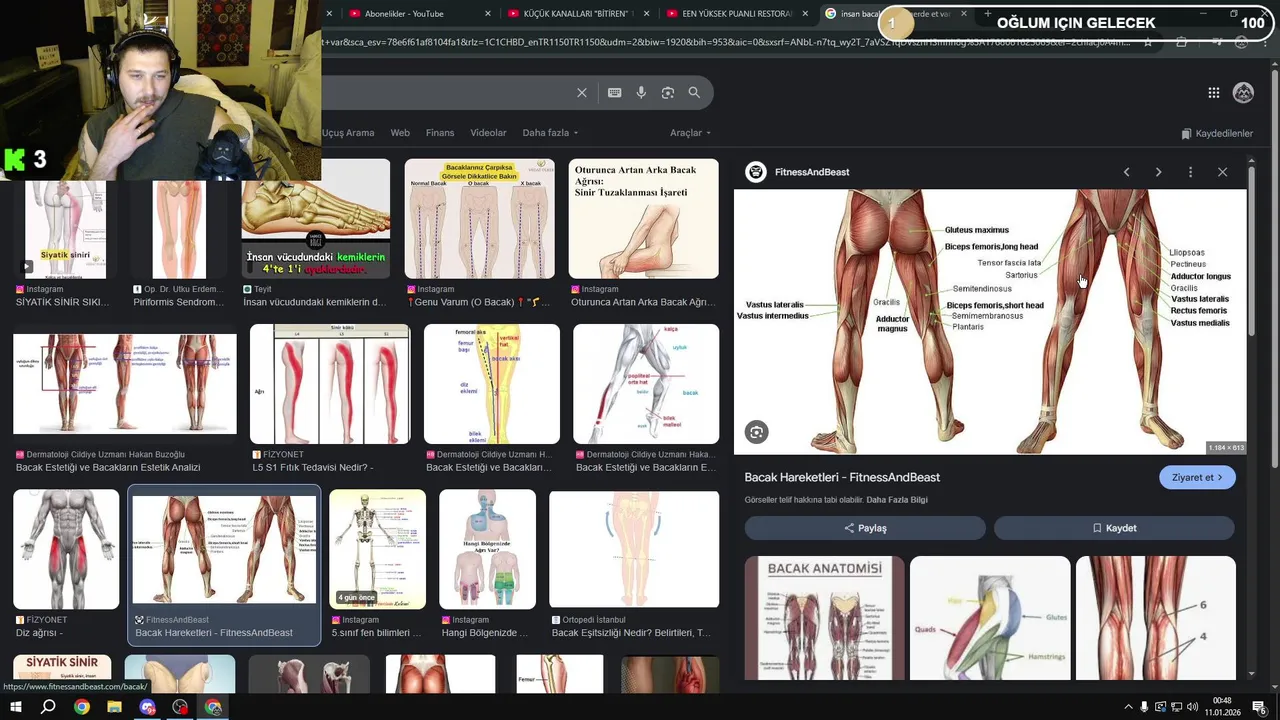Close the EEN YÜKSEK PUANLI RESTORAN tab

click(x=806, y=14)
